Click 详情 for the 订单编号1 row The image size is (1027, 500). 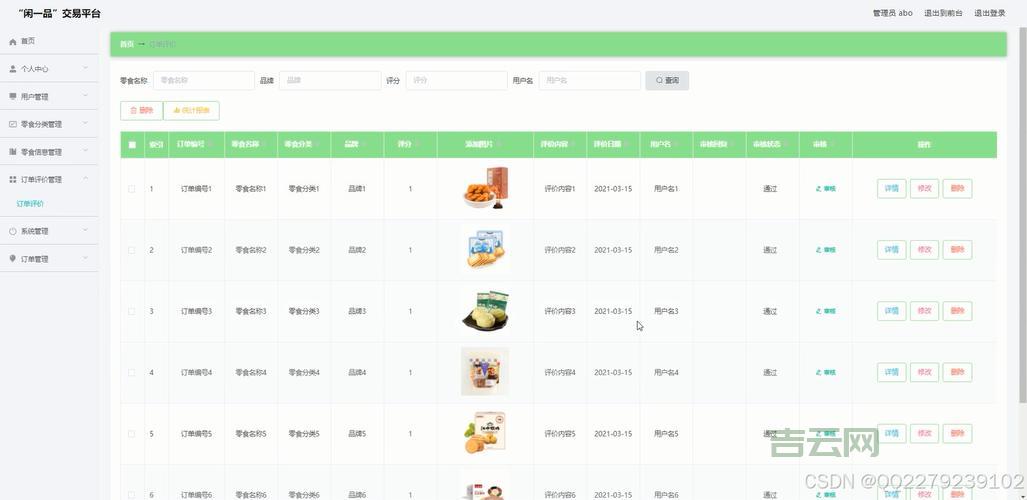tap(891, 189)
